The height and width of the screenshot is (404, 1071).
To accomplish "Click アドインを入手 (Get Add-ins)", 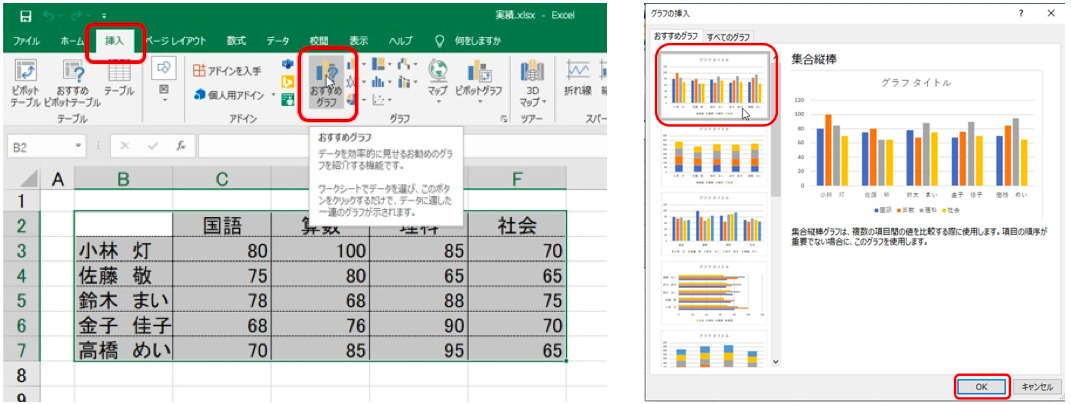I will click(x=226, y=71).
